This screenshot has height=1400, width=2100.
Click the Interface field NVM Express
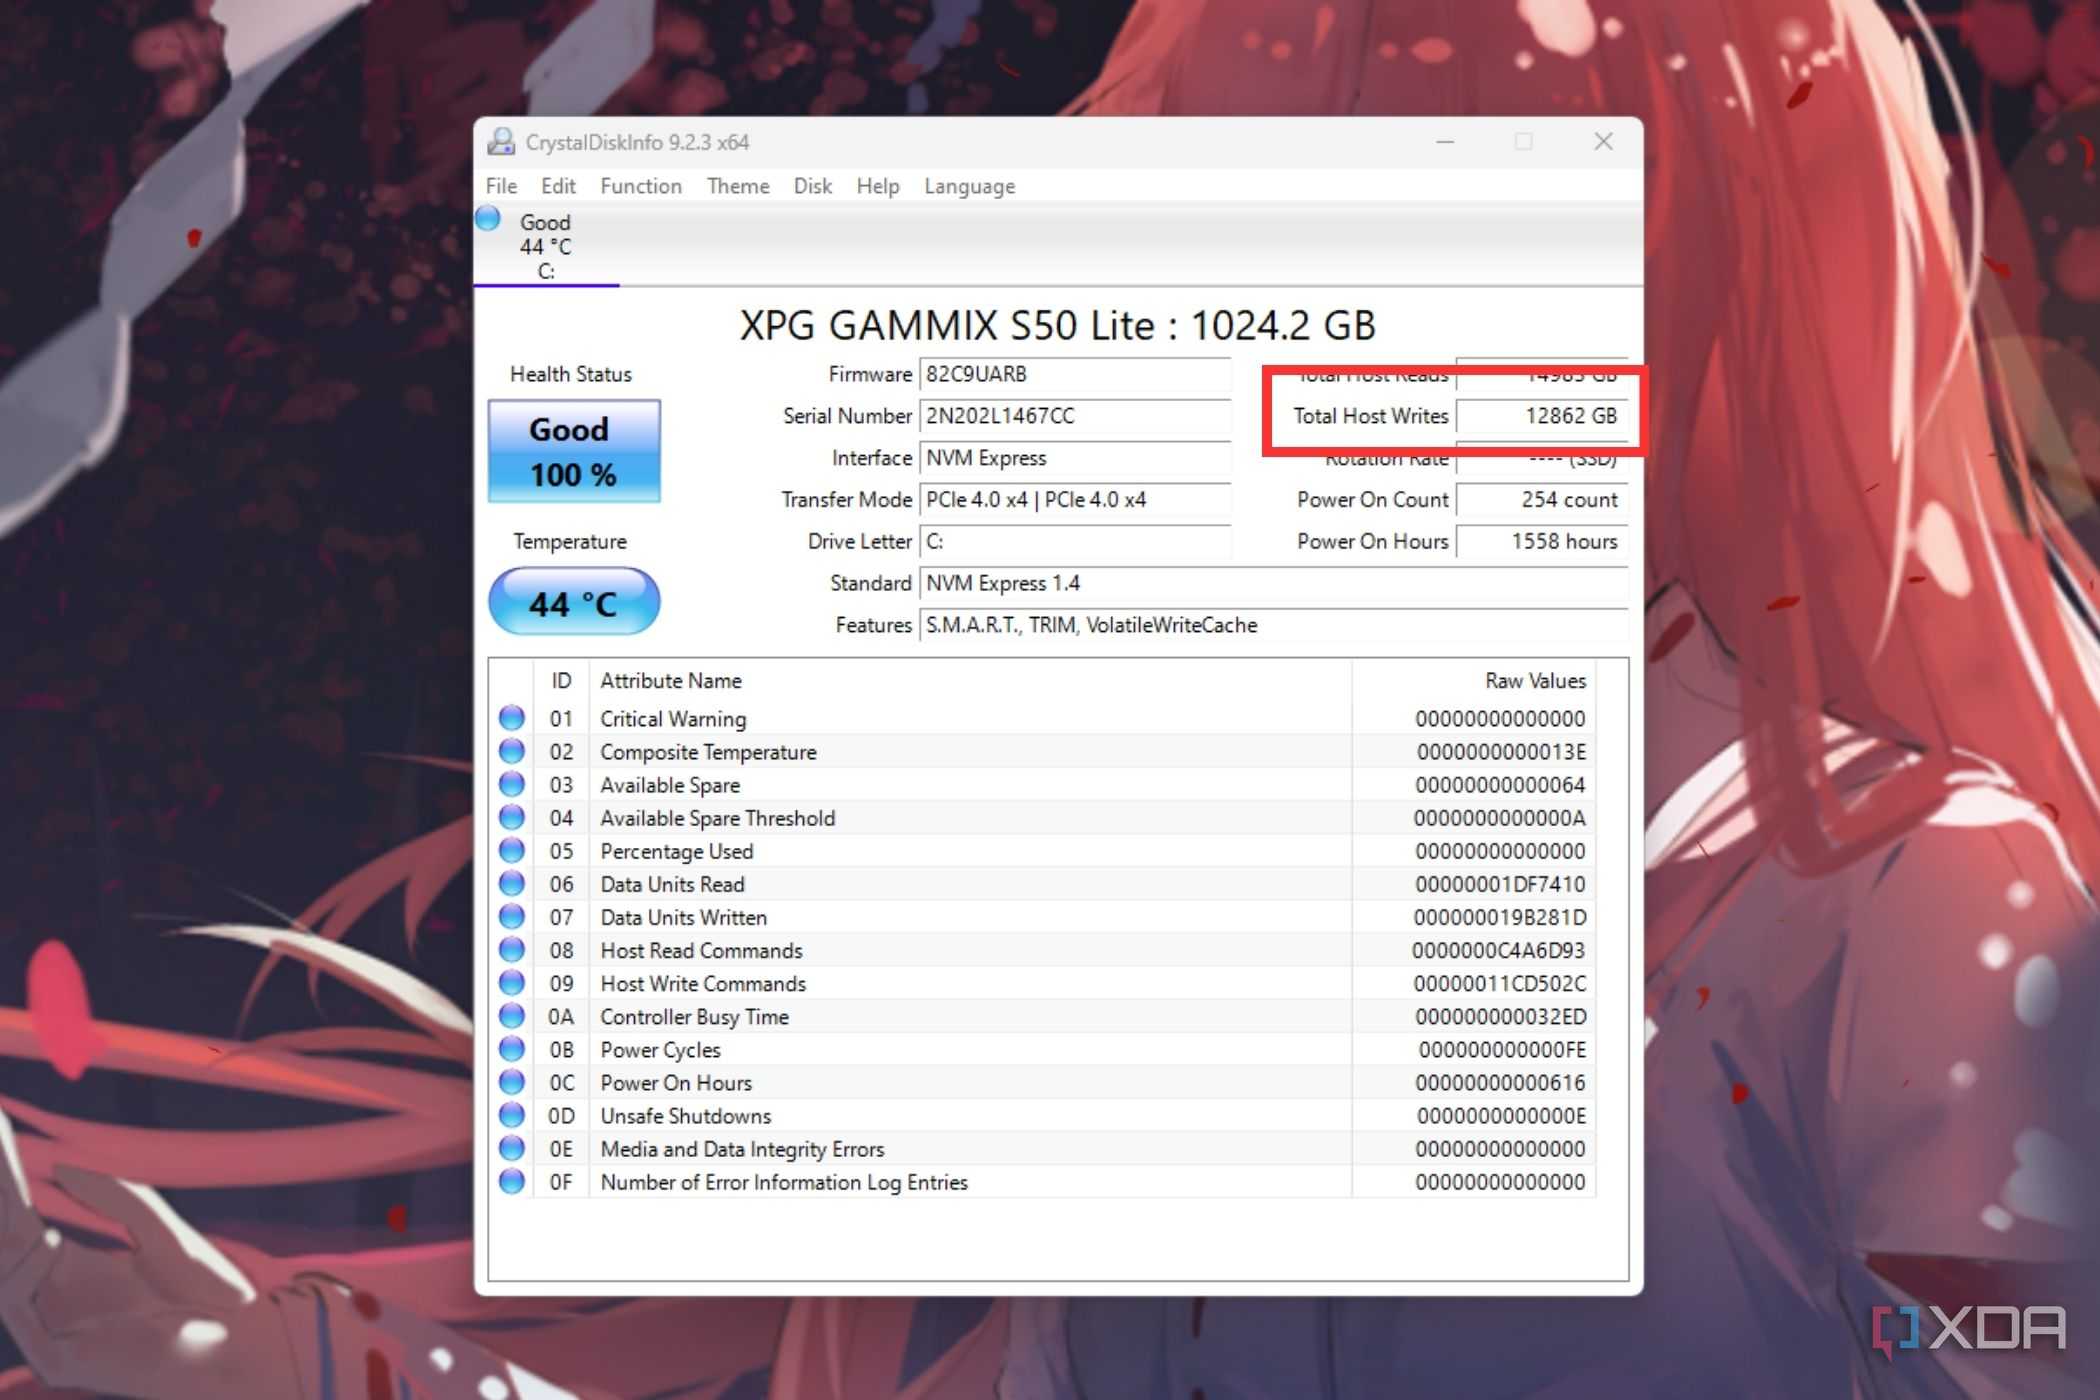pos(1075,458)
